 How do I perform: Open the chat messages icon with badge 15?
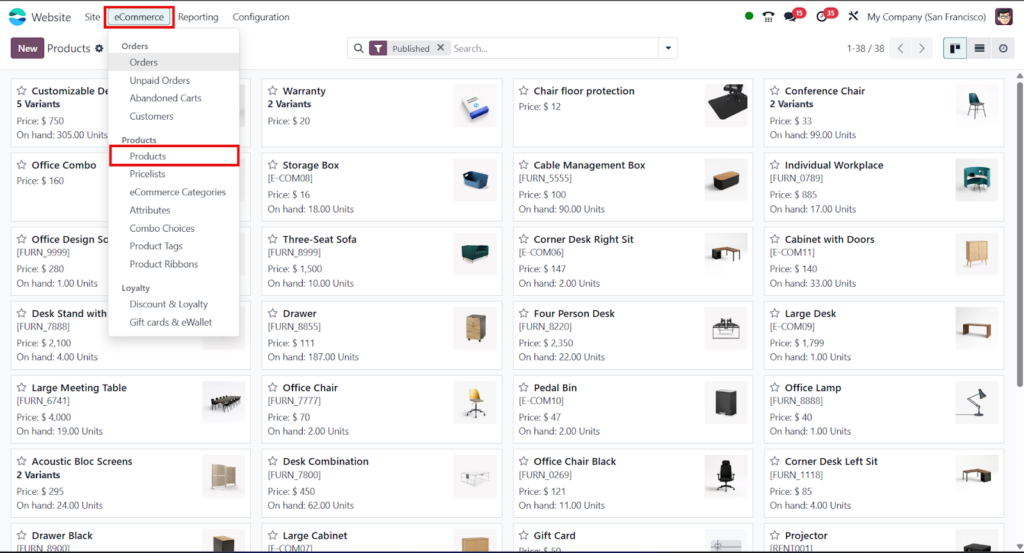792,16
